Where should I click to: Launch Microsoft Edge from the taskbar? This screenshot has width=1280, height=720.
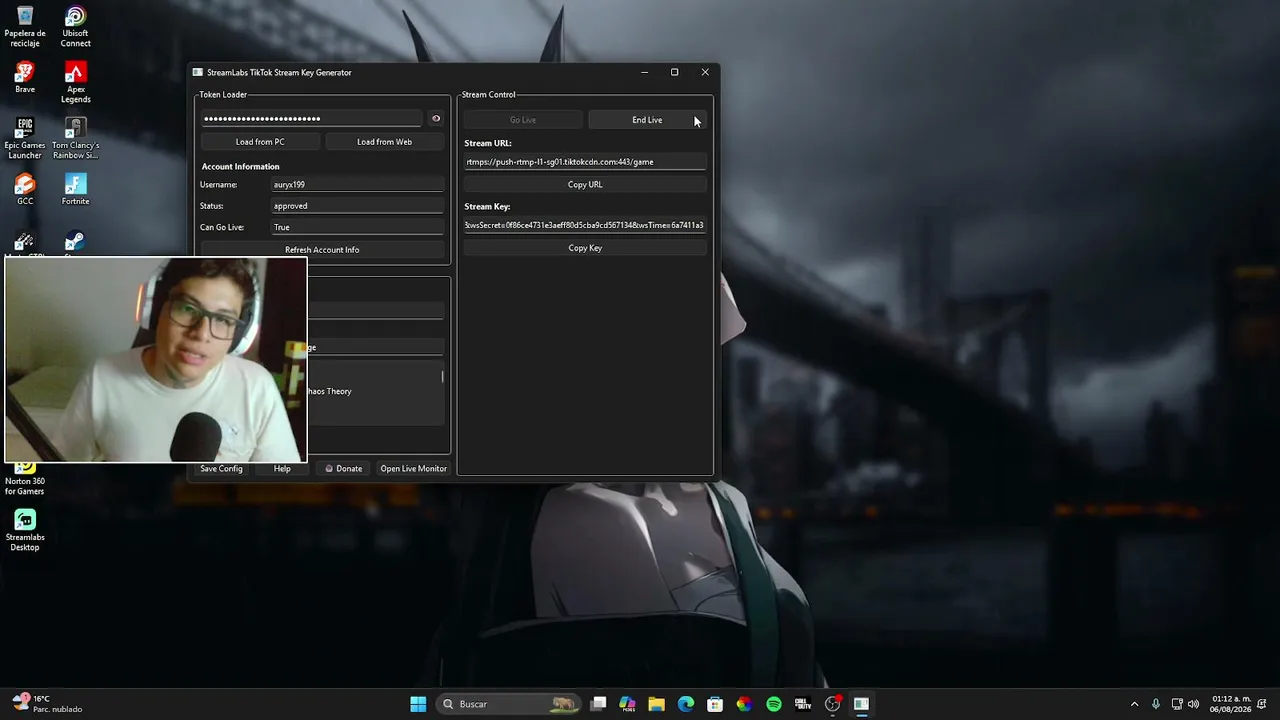point(686,704)
